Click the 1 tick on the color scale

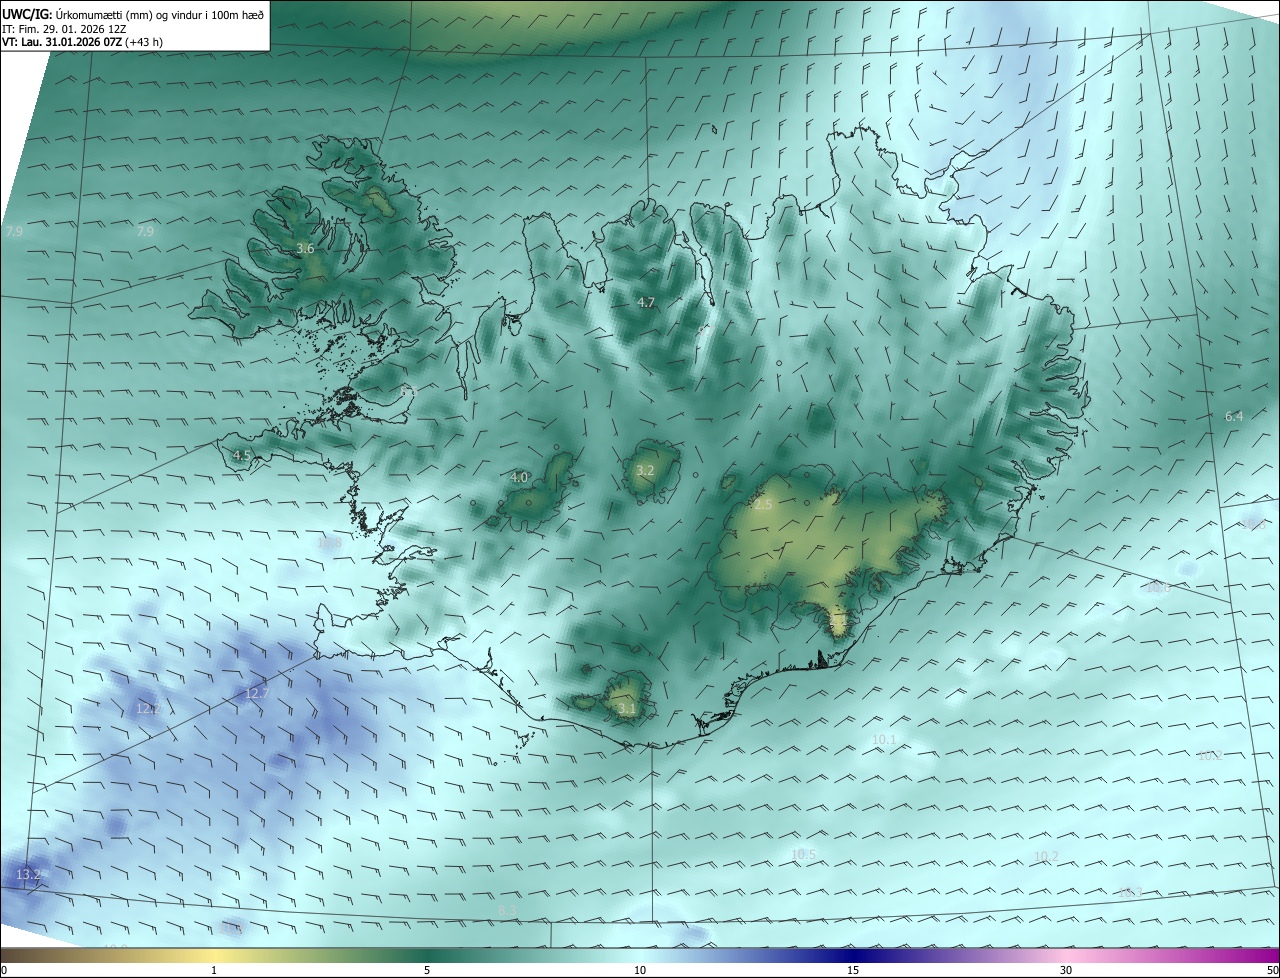point(214,970)
